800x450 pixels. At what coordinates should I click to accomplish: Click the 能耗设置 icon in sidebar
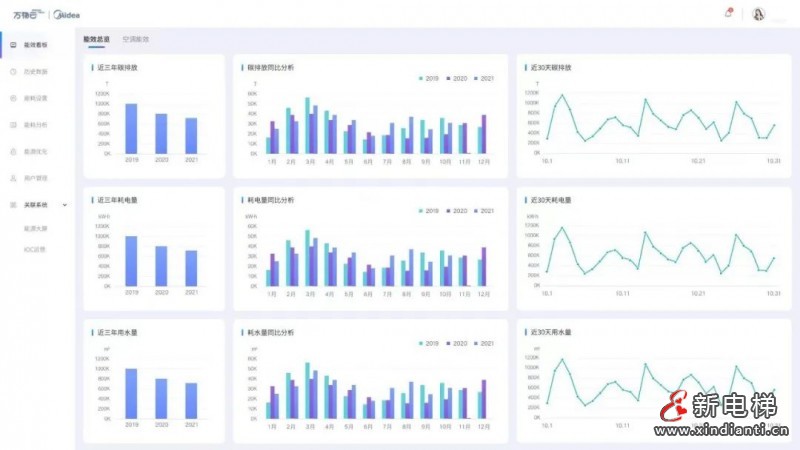coord(13,98)
